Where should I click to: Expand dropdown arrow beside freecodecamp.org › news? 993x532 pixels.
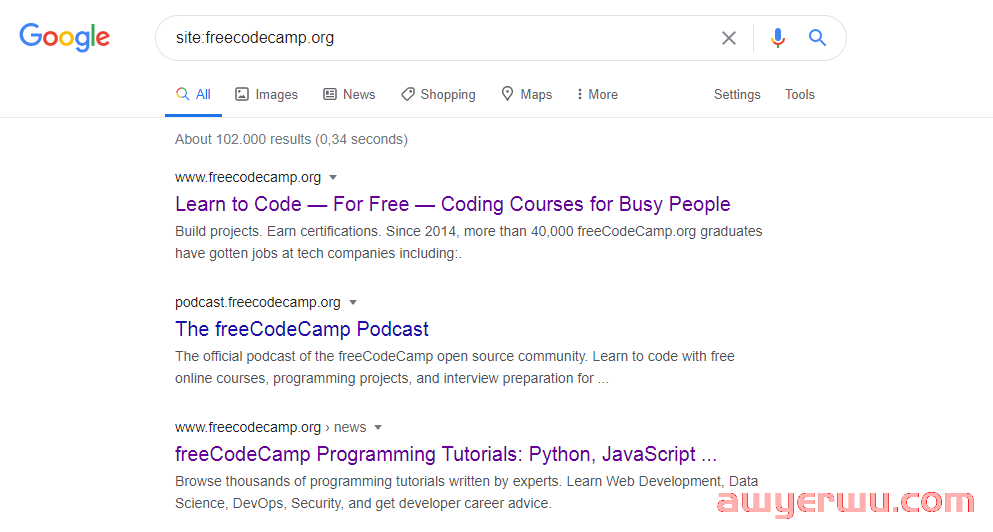(x=378, y=428)
